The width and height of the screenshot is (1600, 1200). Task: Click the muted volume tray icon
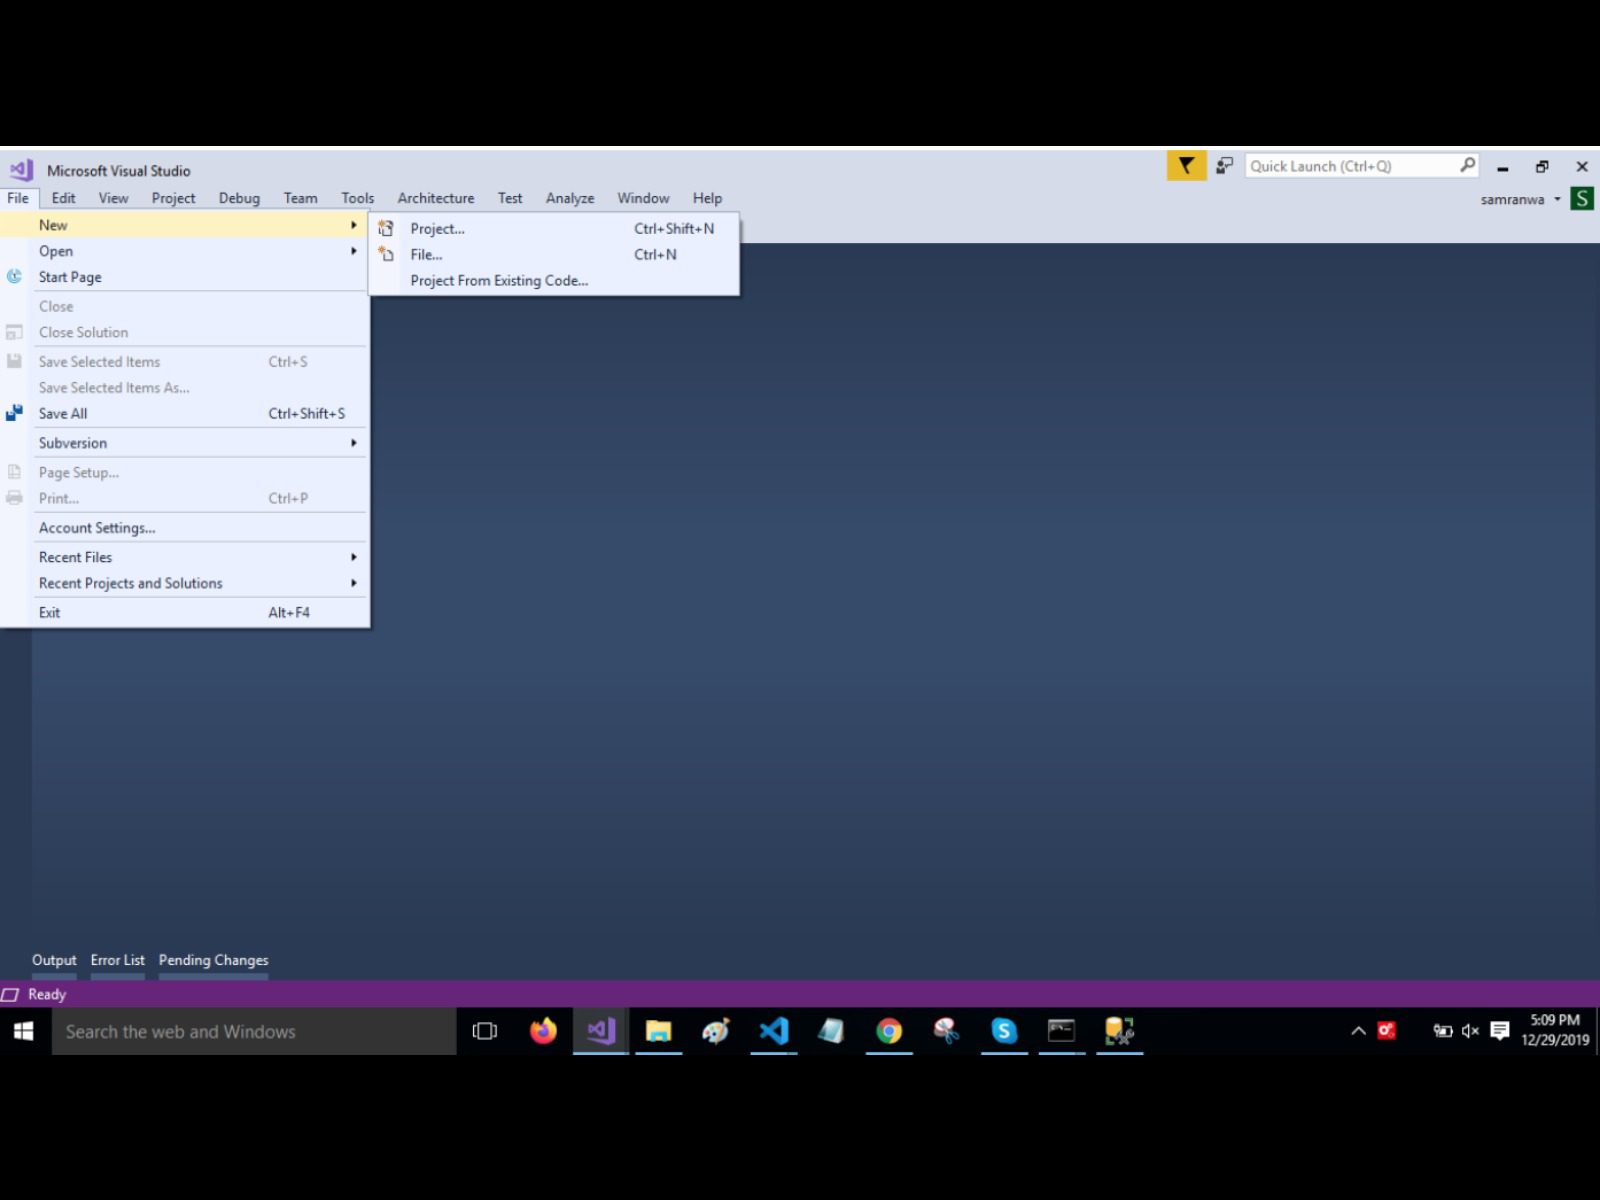click(x=1470, y=1031)
